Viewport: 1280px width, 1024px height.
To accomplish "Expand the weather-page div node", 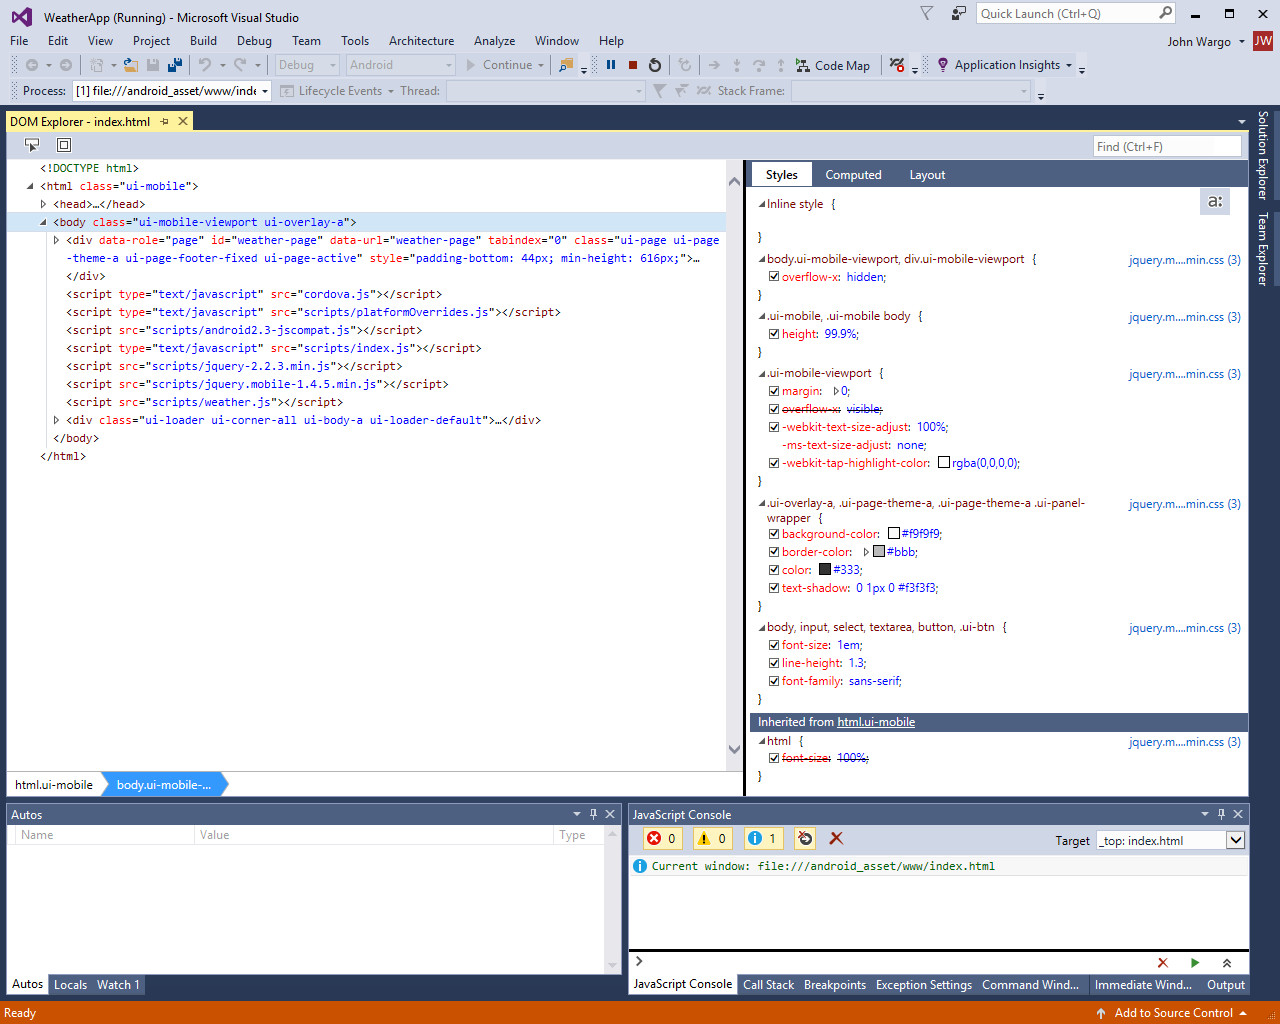I will pyautogui.click(x=56, y=240).
